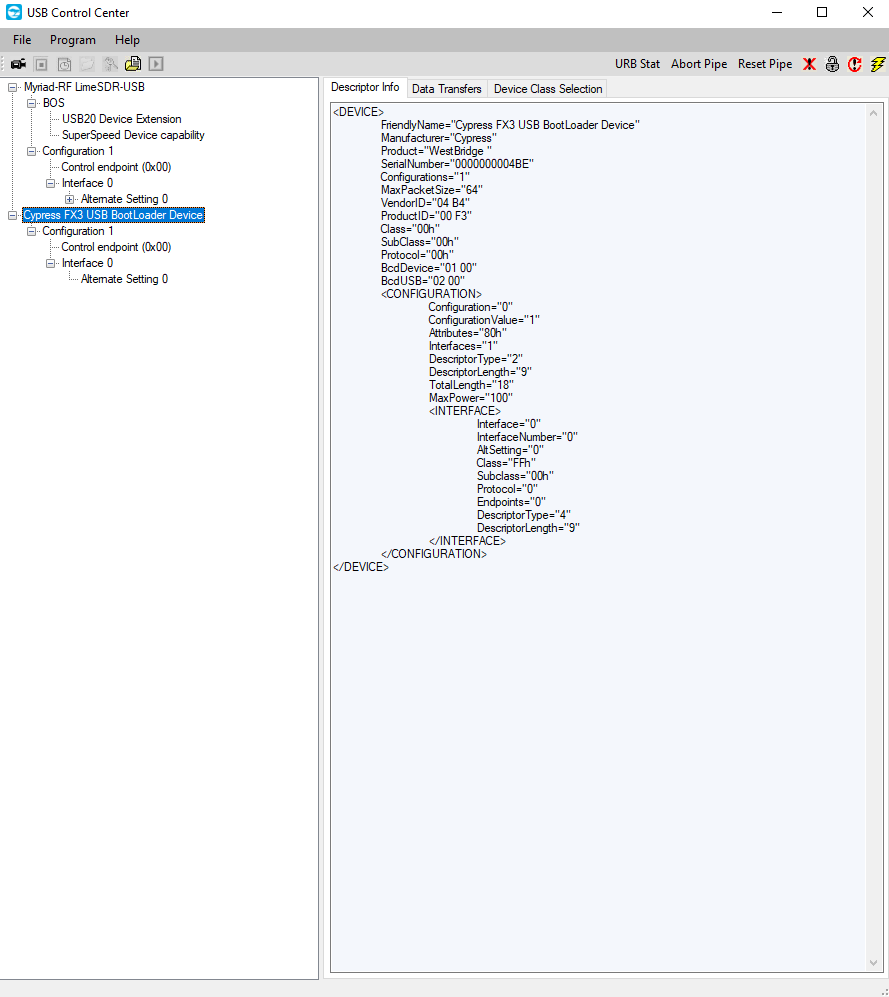
Task: Collapse the Myriad-RF LimeSDR-USB tree node
Action: click(x=13, y=87)
